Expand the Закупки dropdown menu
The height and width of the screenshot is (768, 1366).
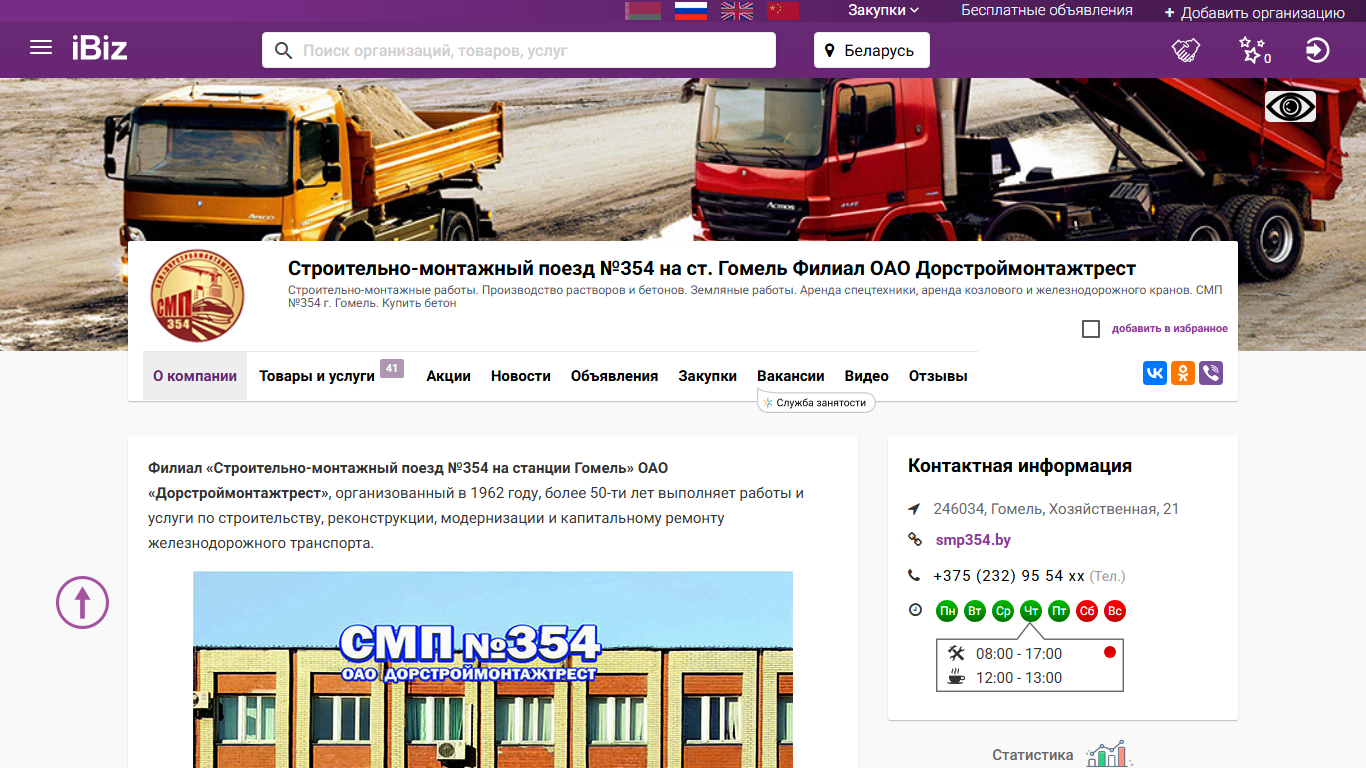click(884, 11)
